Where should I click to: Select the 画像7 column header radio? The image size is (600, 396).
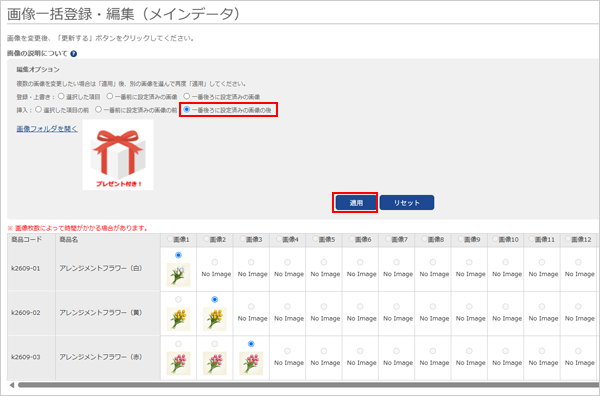pos(388,239)
